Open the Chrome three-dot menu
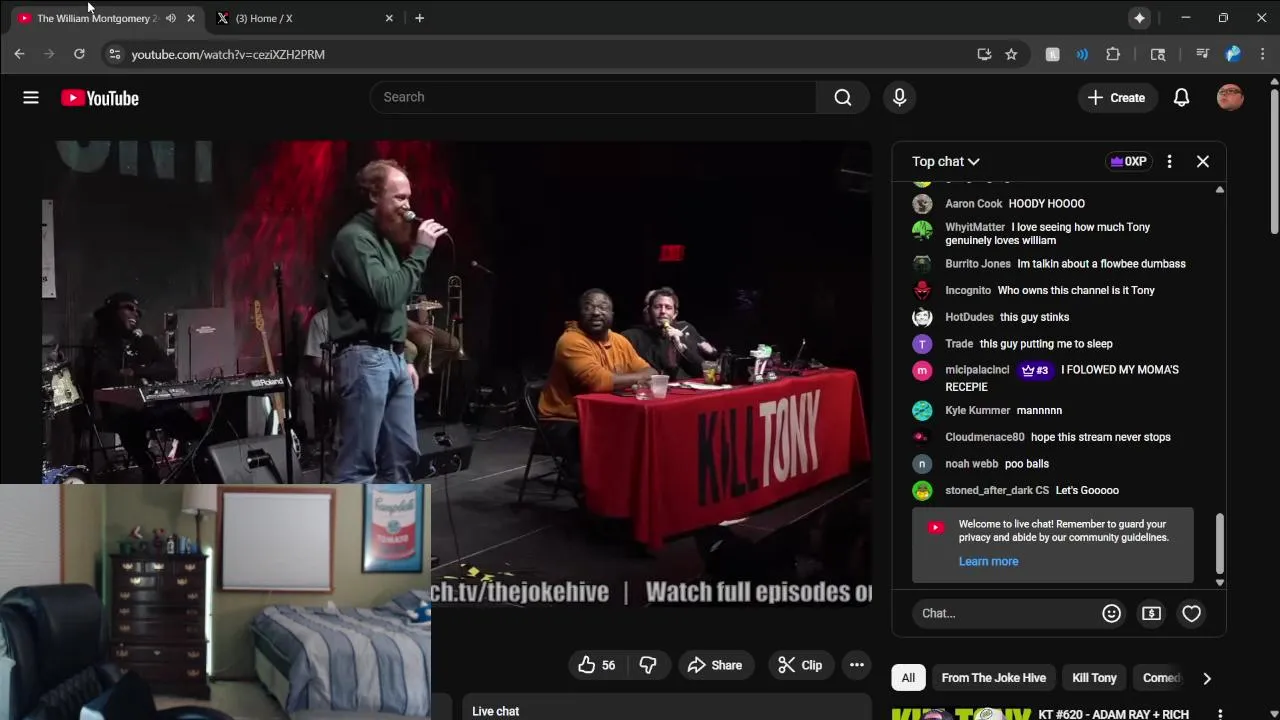Image resolution: width=1280 pixels, height=720 pixels. point(1263,54)
